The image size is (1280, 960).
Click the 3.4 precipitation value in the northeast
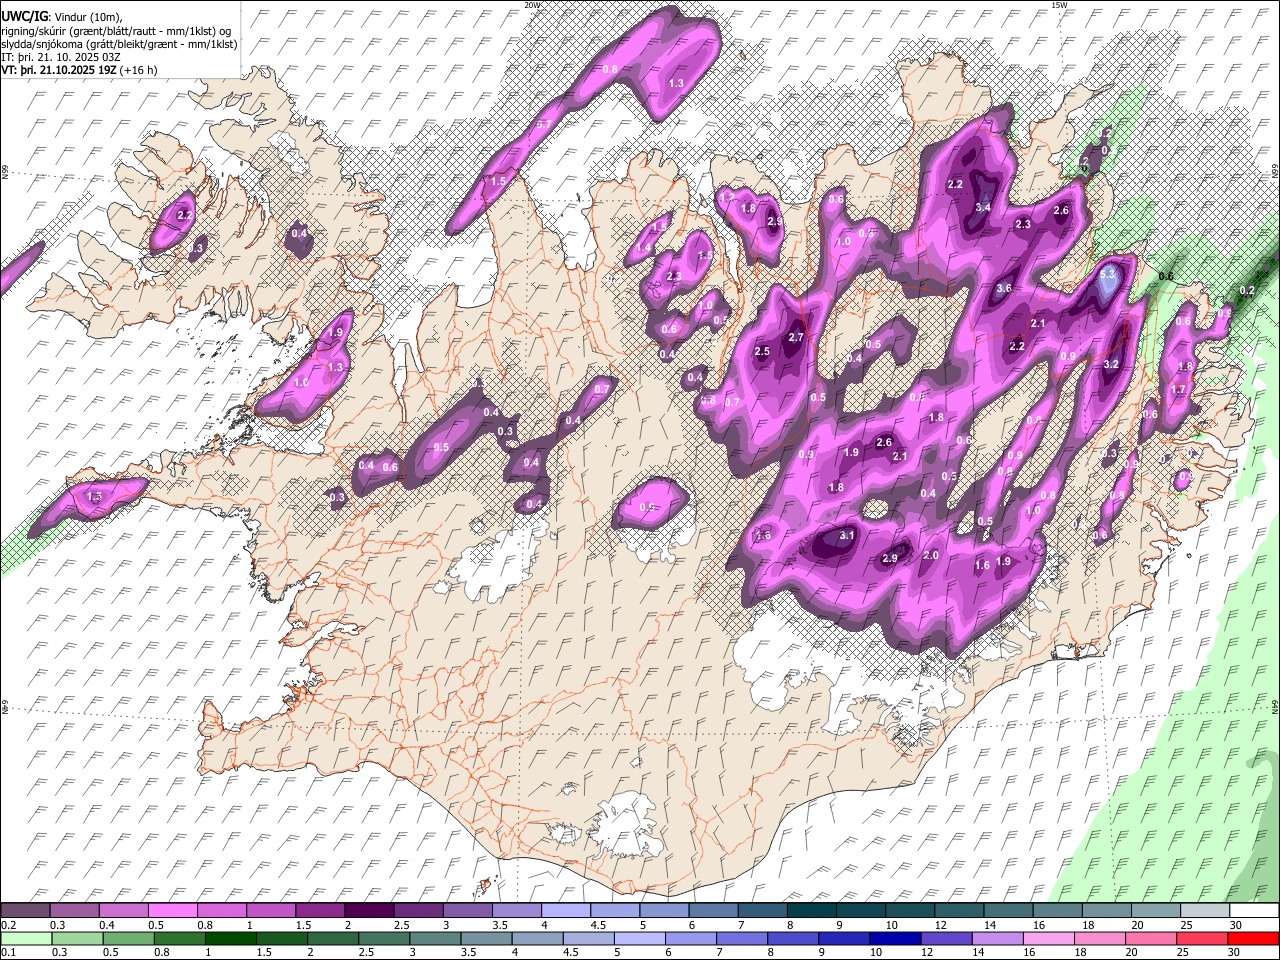[x=983, y=207]
